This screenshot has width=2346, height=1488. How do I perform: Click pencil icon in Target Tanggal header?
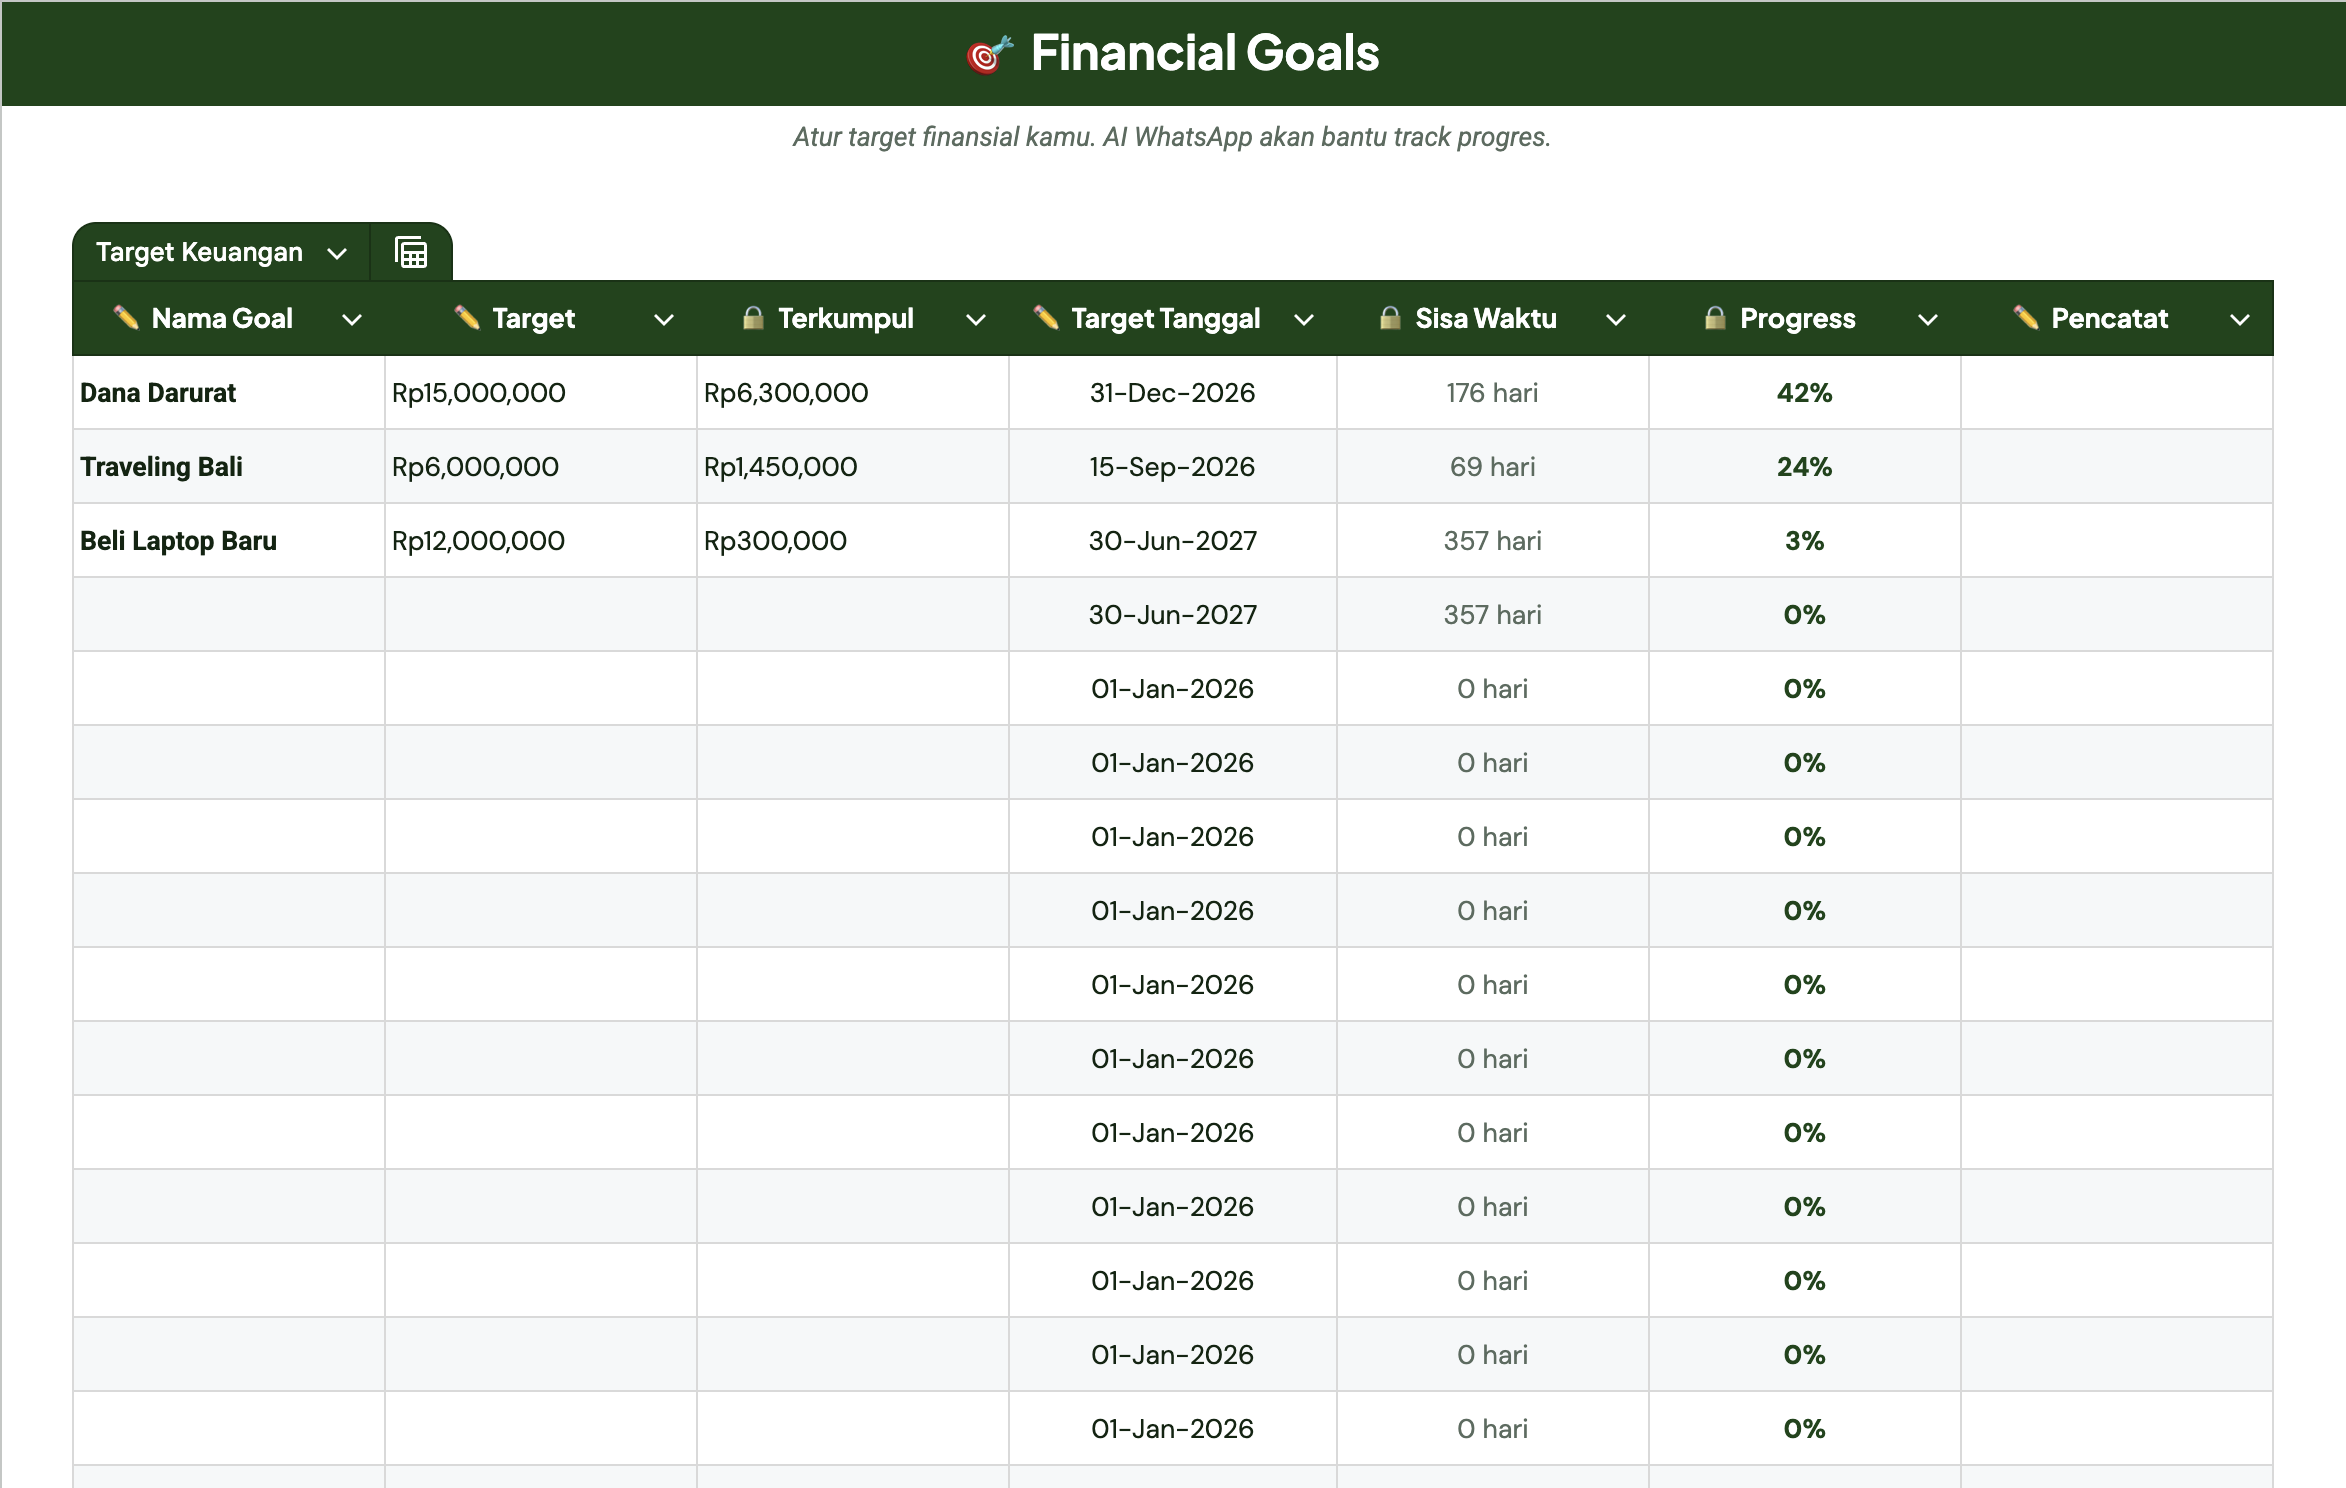1046,318
